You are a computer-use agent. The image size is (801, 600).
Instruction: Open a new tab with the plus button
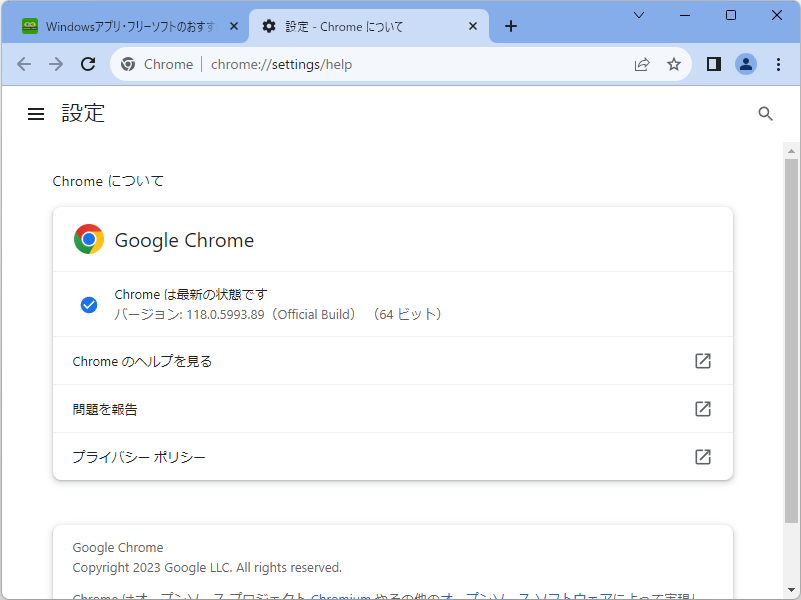pyautogui.click(x=510, y=26)
